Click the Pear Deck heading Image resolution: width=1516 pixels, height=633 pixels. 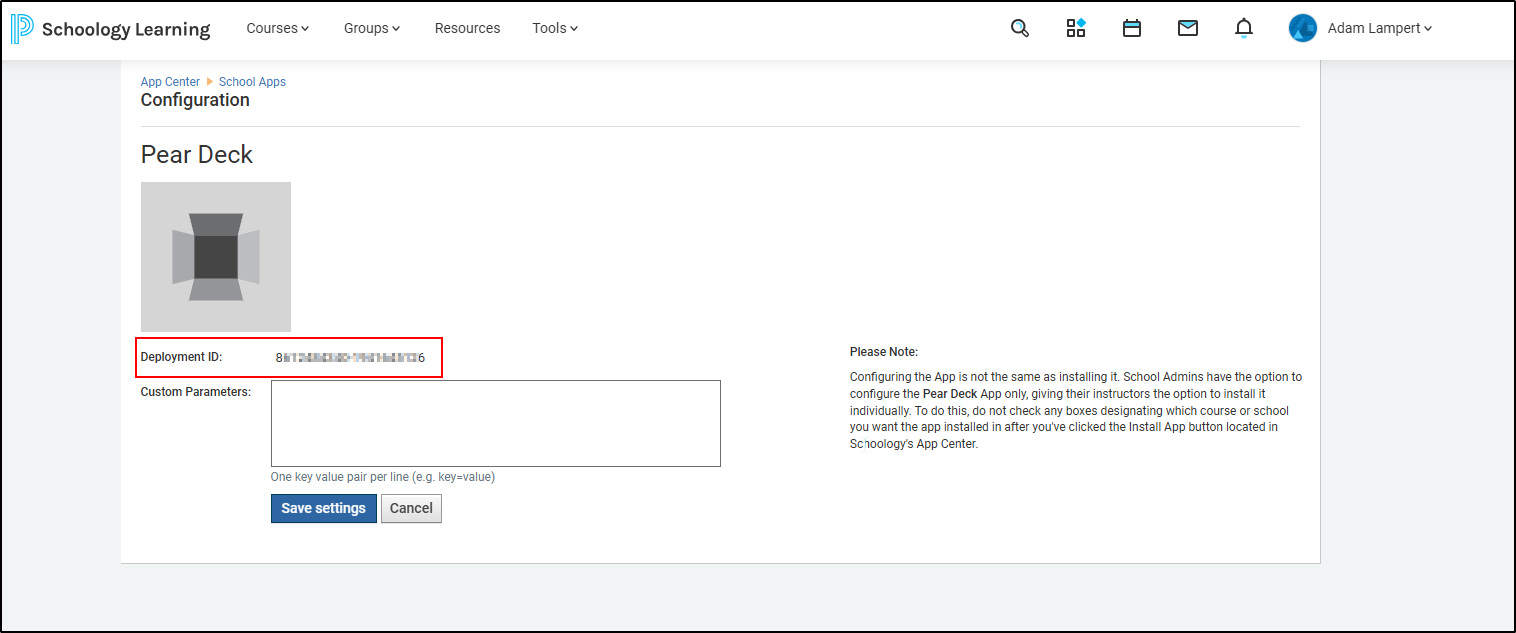(197, 155)
